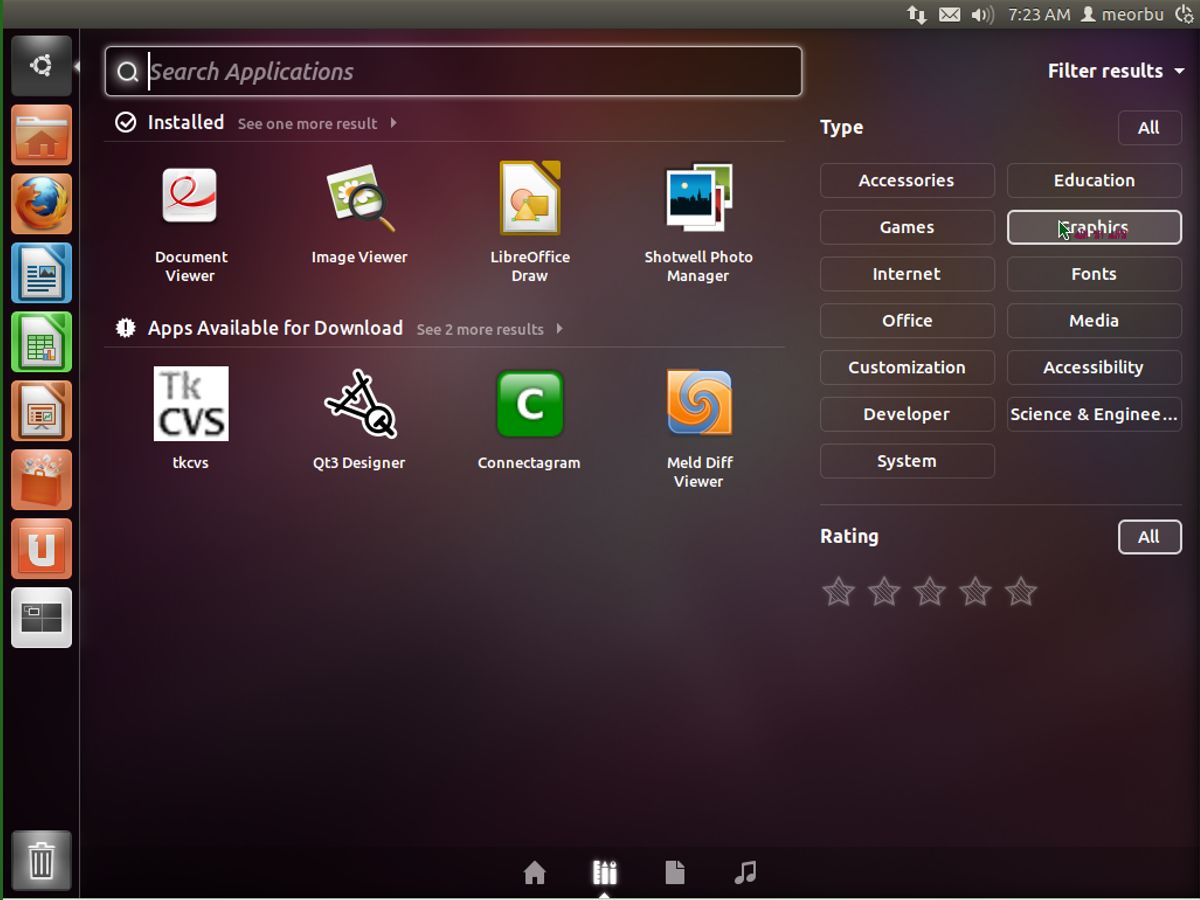Enable the Graphics type filter
1200x900 pixels.
[x=1093, y=227]
